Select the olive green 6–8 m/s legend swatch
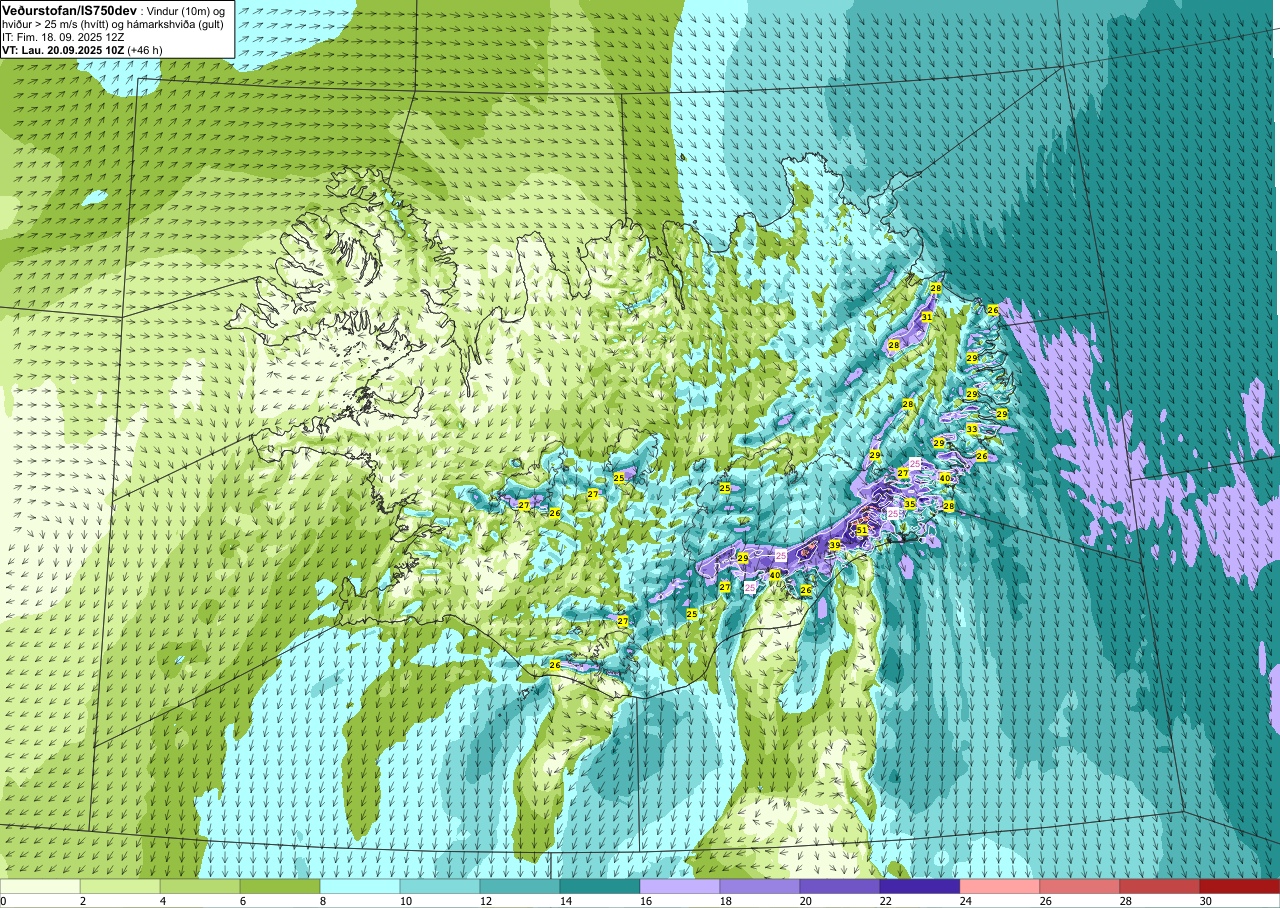This screenshot has height=908, width=1280. [280, 886]
